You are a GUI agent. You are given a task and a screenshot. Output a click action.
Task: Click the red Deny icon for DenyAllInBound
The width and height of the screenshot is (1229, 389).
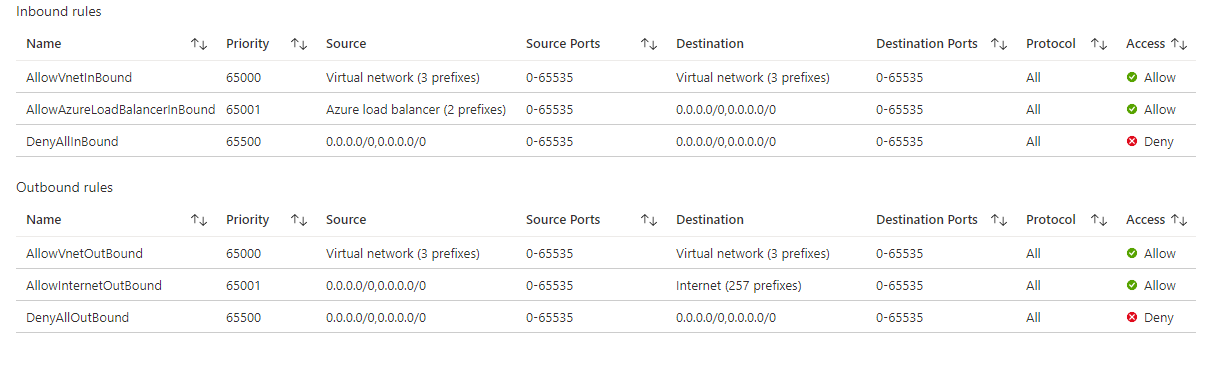point(1132,142)
